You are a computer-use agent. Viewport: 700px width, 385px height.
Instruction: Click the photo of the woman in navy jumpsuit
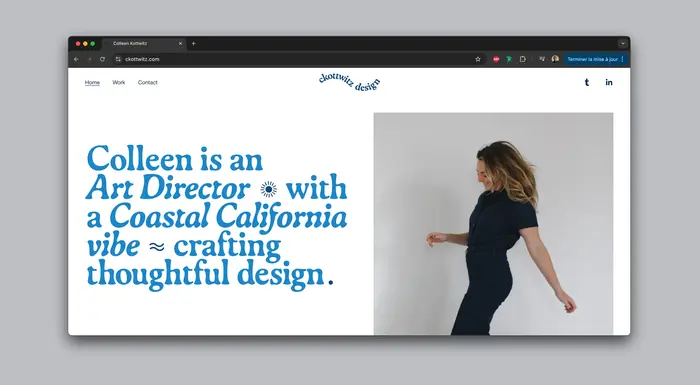coord(493,224)
